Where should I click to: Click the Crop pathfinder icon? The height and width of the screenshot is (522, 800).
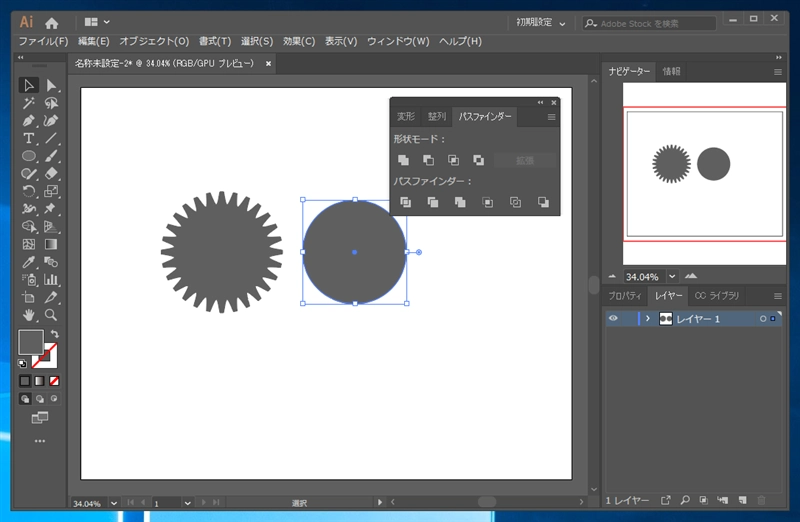click(x=488, y=203)
